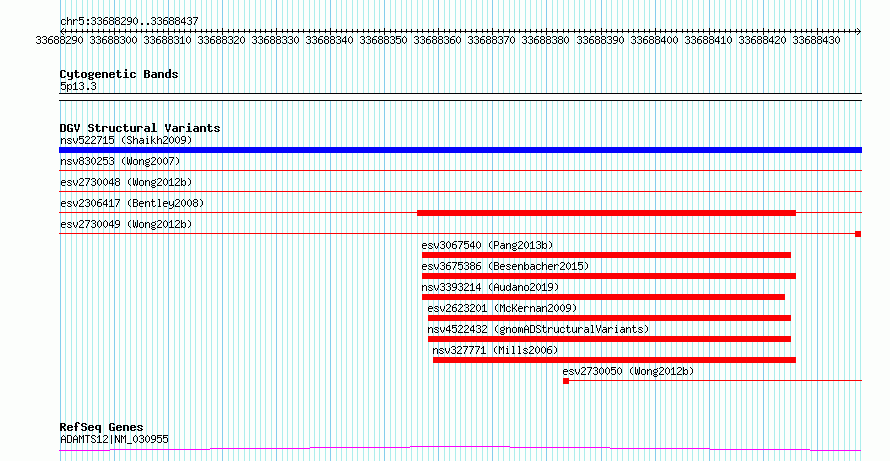Screen dimensions: 890x461
Task: Open variant nsv327771 (Mills2006) label
Action: point(495,350)
